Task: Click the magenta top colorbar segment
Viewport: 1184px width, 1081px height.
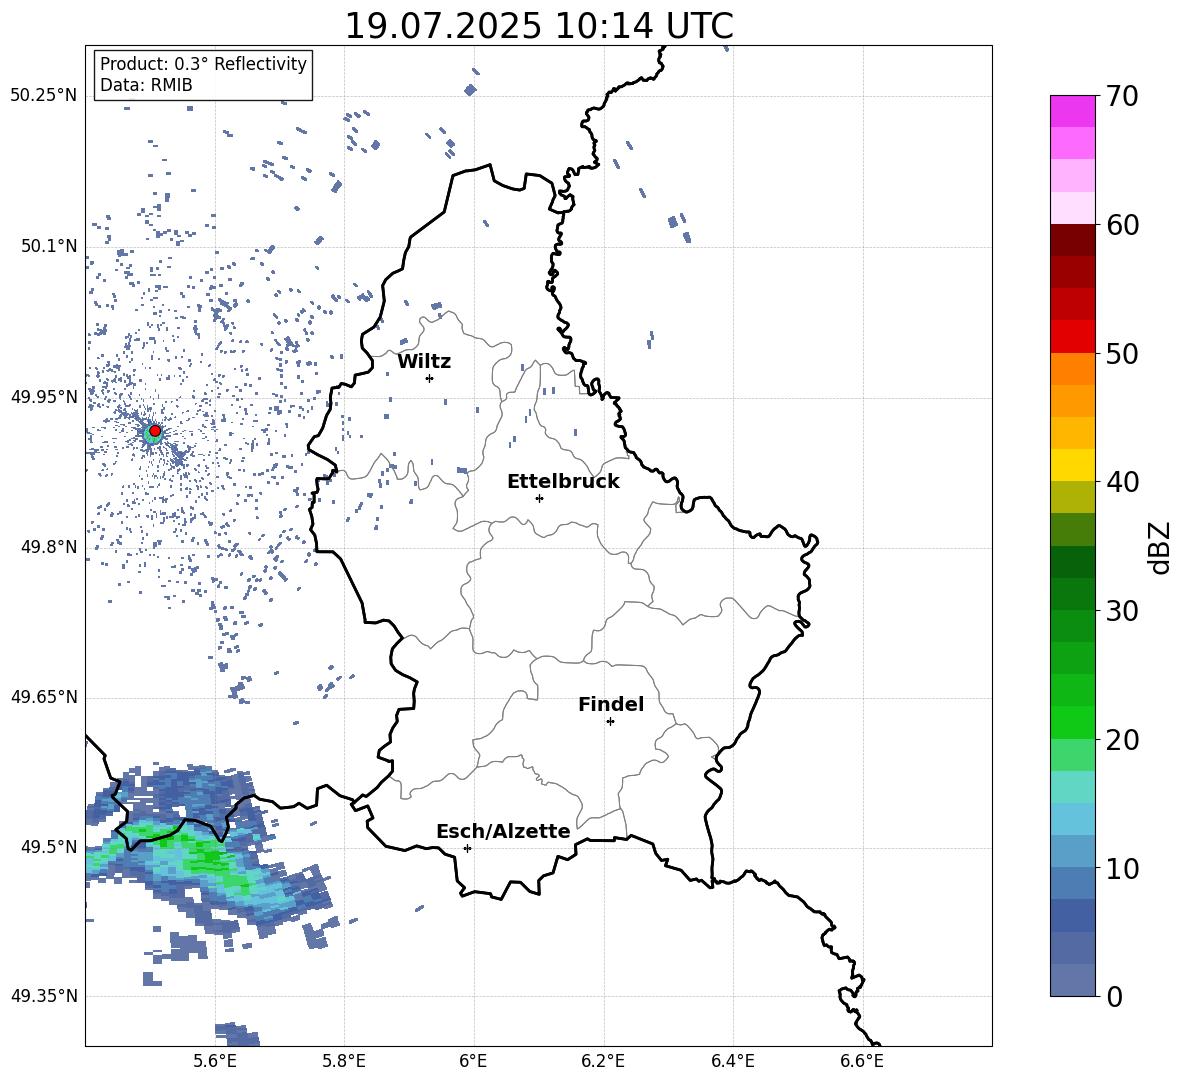Action: tap(1072, 111)
